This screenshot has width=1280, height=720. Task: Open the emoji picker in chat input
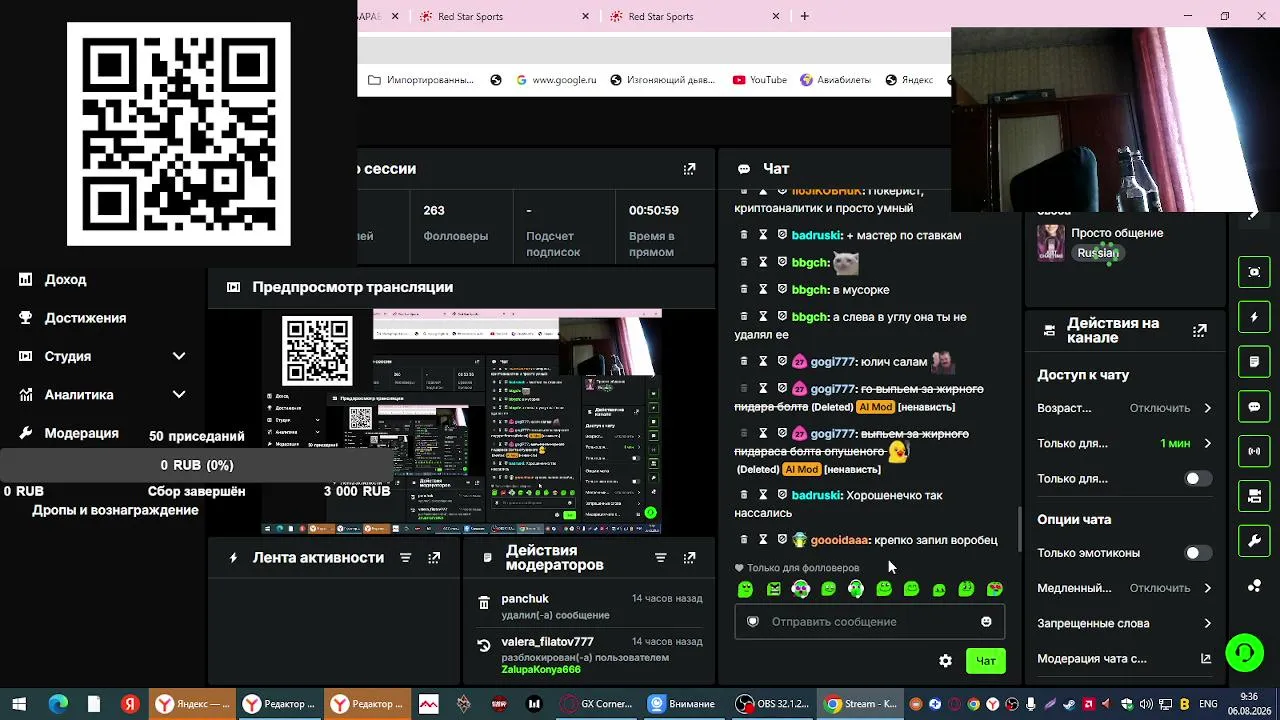click(x=986, y=622)
